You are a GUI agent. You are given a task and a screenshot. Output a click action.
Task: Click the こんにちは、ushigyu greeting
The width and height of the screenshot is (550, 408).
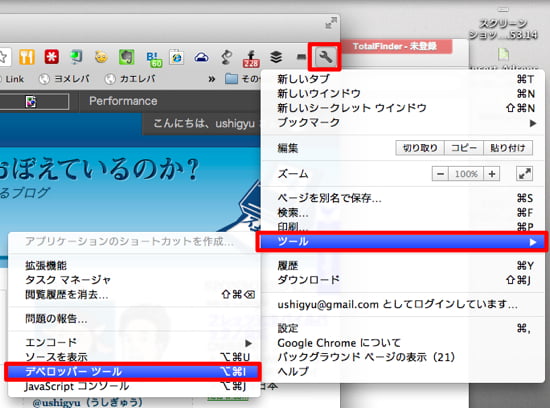(204, 123)
